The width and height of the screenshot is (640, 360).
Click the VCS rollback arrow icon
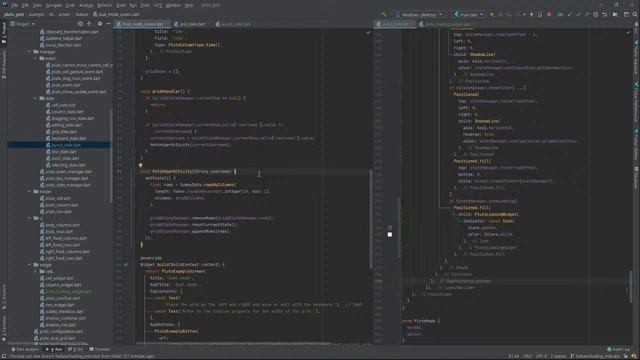point(604,14)
